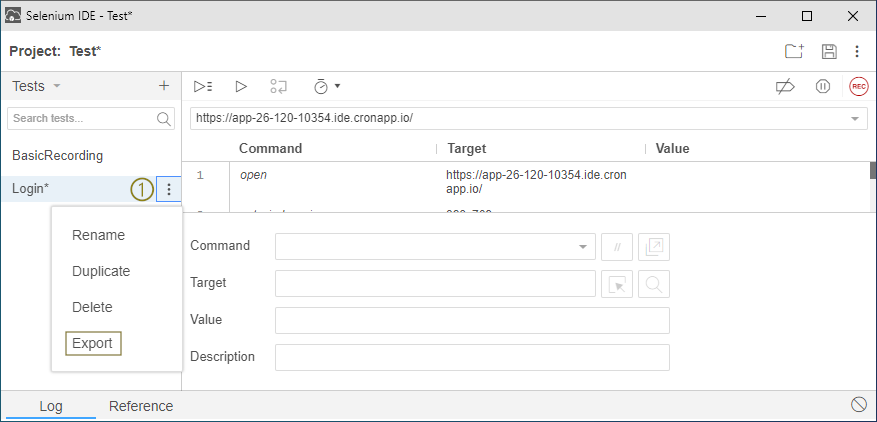Viewport: 877px width, 422px height.
Task: Open new window configuration button
Action: click(x=654, y=247)
